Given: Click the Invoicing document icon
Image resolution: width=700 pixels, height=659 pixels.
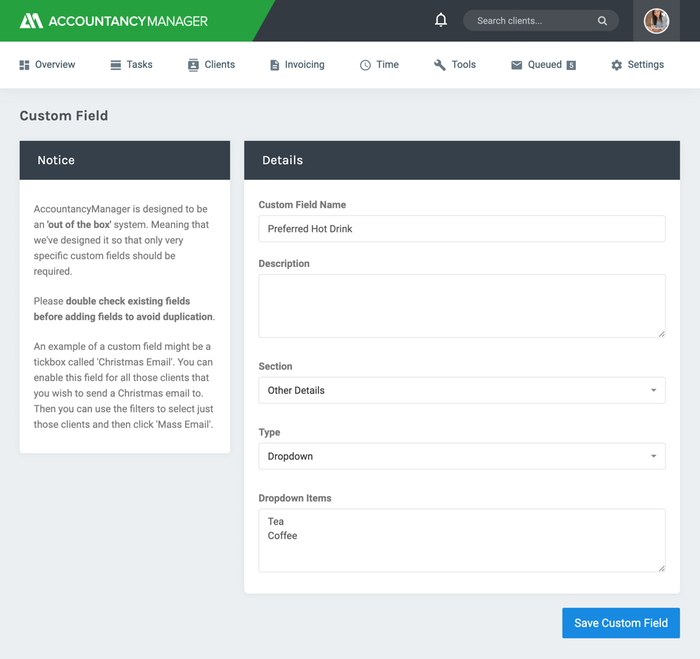Looking at the screenshot, I should pos(274,65).
